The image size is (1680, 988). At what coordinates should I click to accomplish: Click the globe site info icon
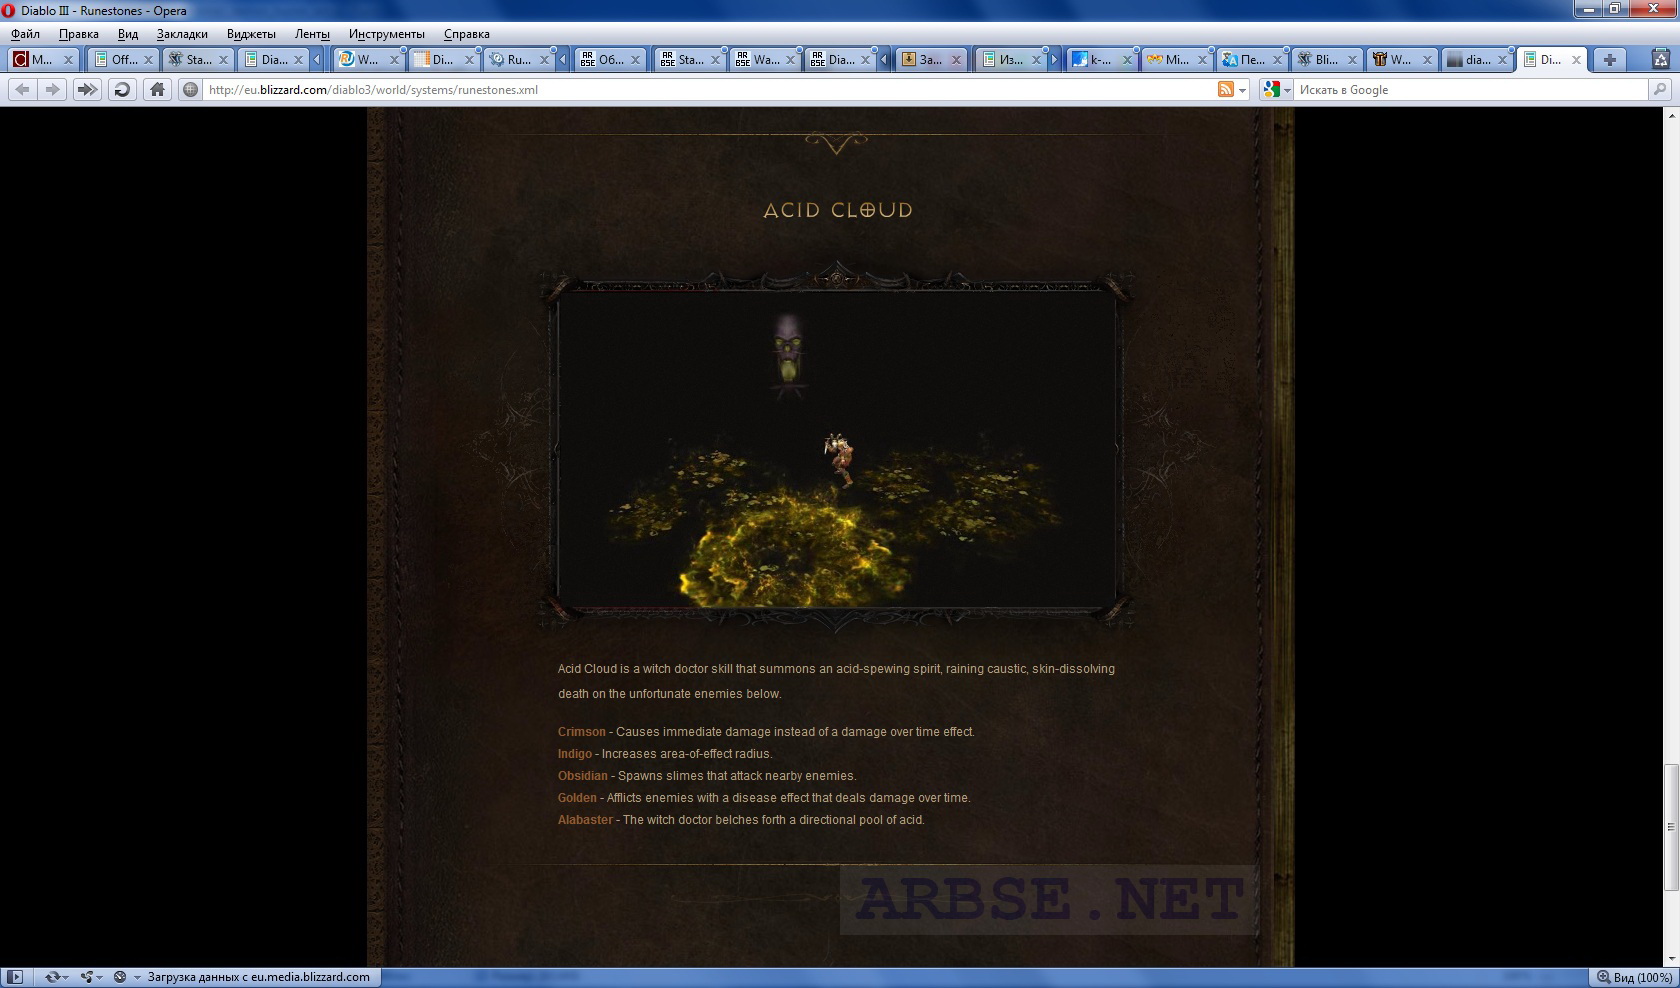(x=190, y=90)
